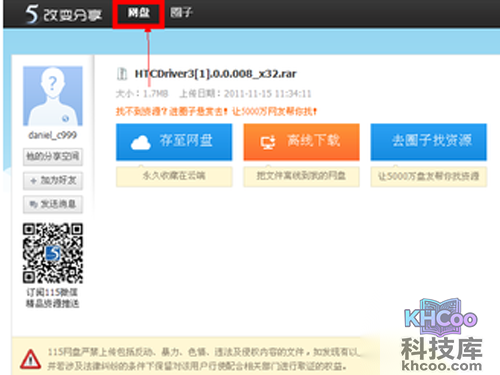Open 他的分享空间 button
Viewport: 500px width, 375px height.
pyautogui.click(x=53, y=157)
